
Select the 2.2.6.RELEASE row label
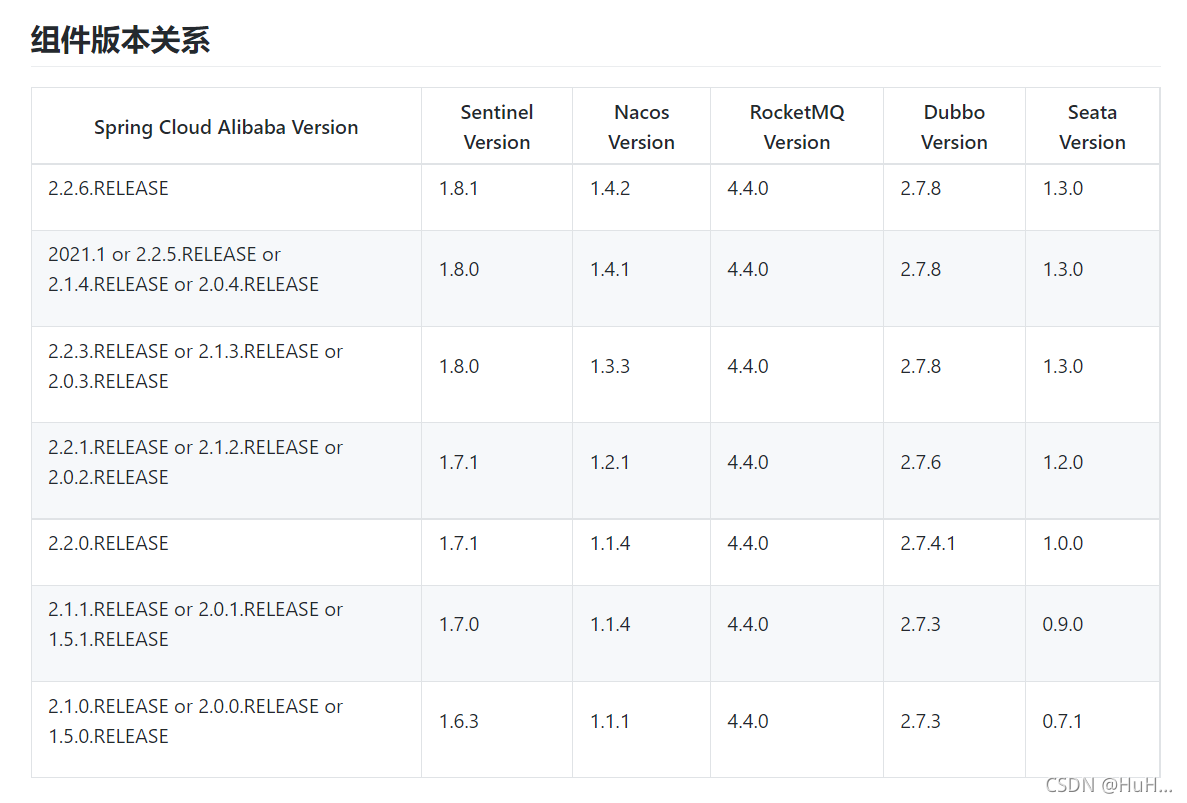point(108,188)
